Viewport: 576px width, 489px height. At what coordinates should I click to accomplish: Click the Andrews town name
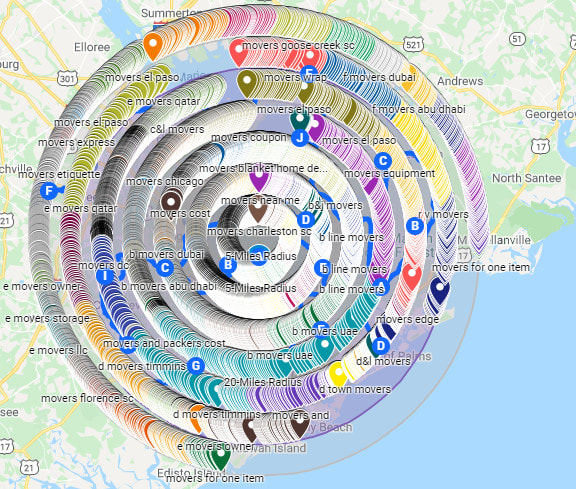460,81
